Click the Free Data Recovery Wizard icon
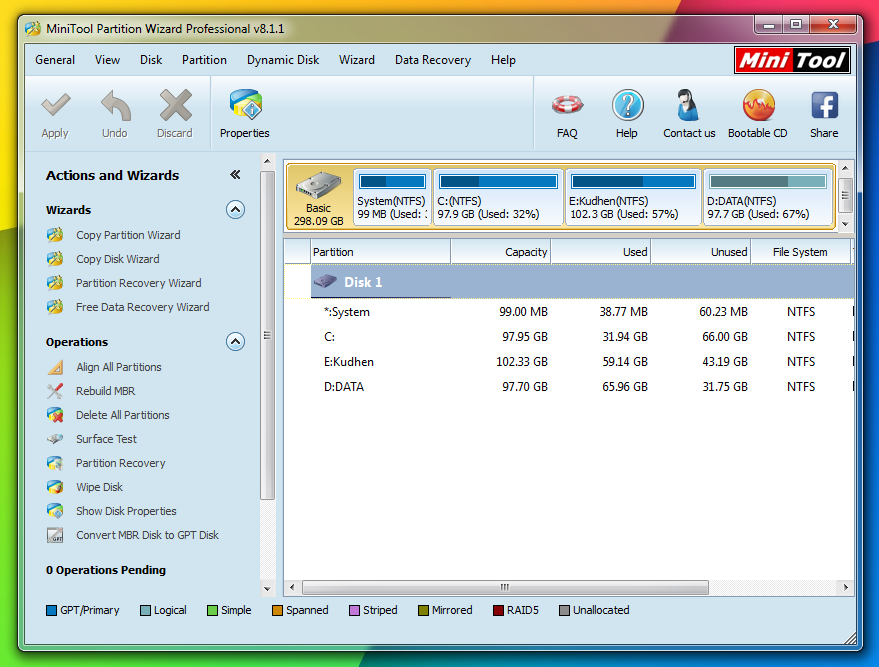Image resolution: width=879 pixels, height=667 pixels. (x=55, y=307)
